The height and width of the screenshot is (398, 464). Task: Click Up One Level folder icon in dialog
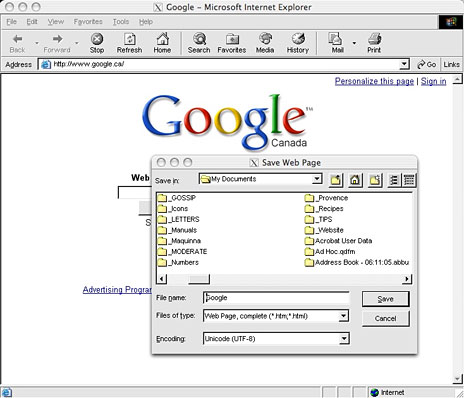pyautogui.click(x=336, y=180)
